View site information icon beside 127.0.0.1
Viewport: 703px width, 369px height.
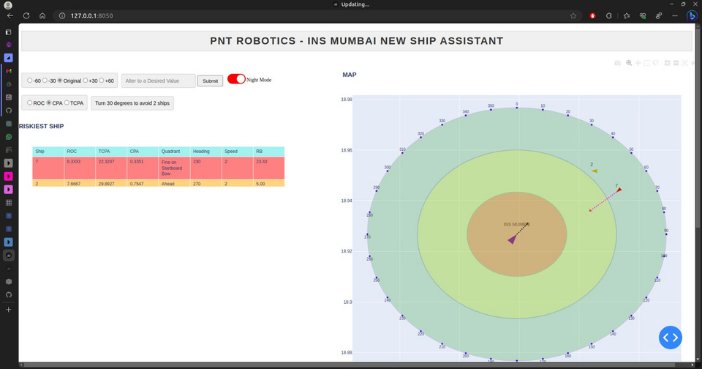pyautogui.click(x=62, y=16)
